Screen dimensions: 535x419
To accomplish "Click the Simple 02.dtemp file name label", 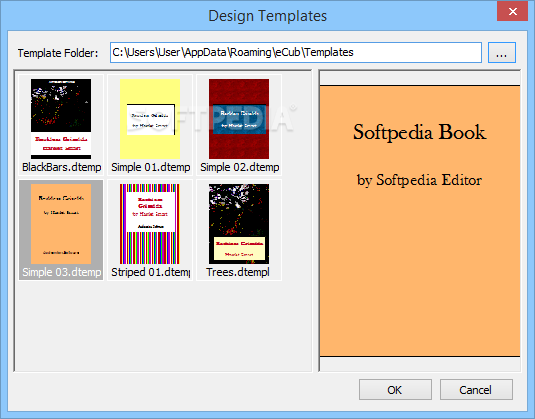I will 240,167.
